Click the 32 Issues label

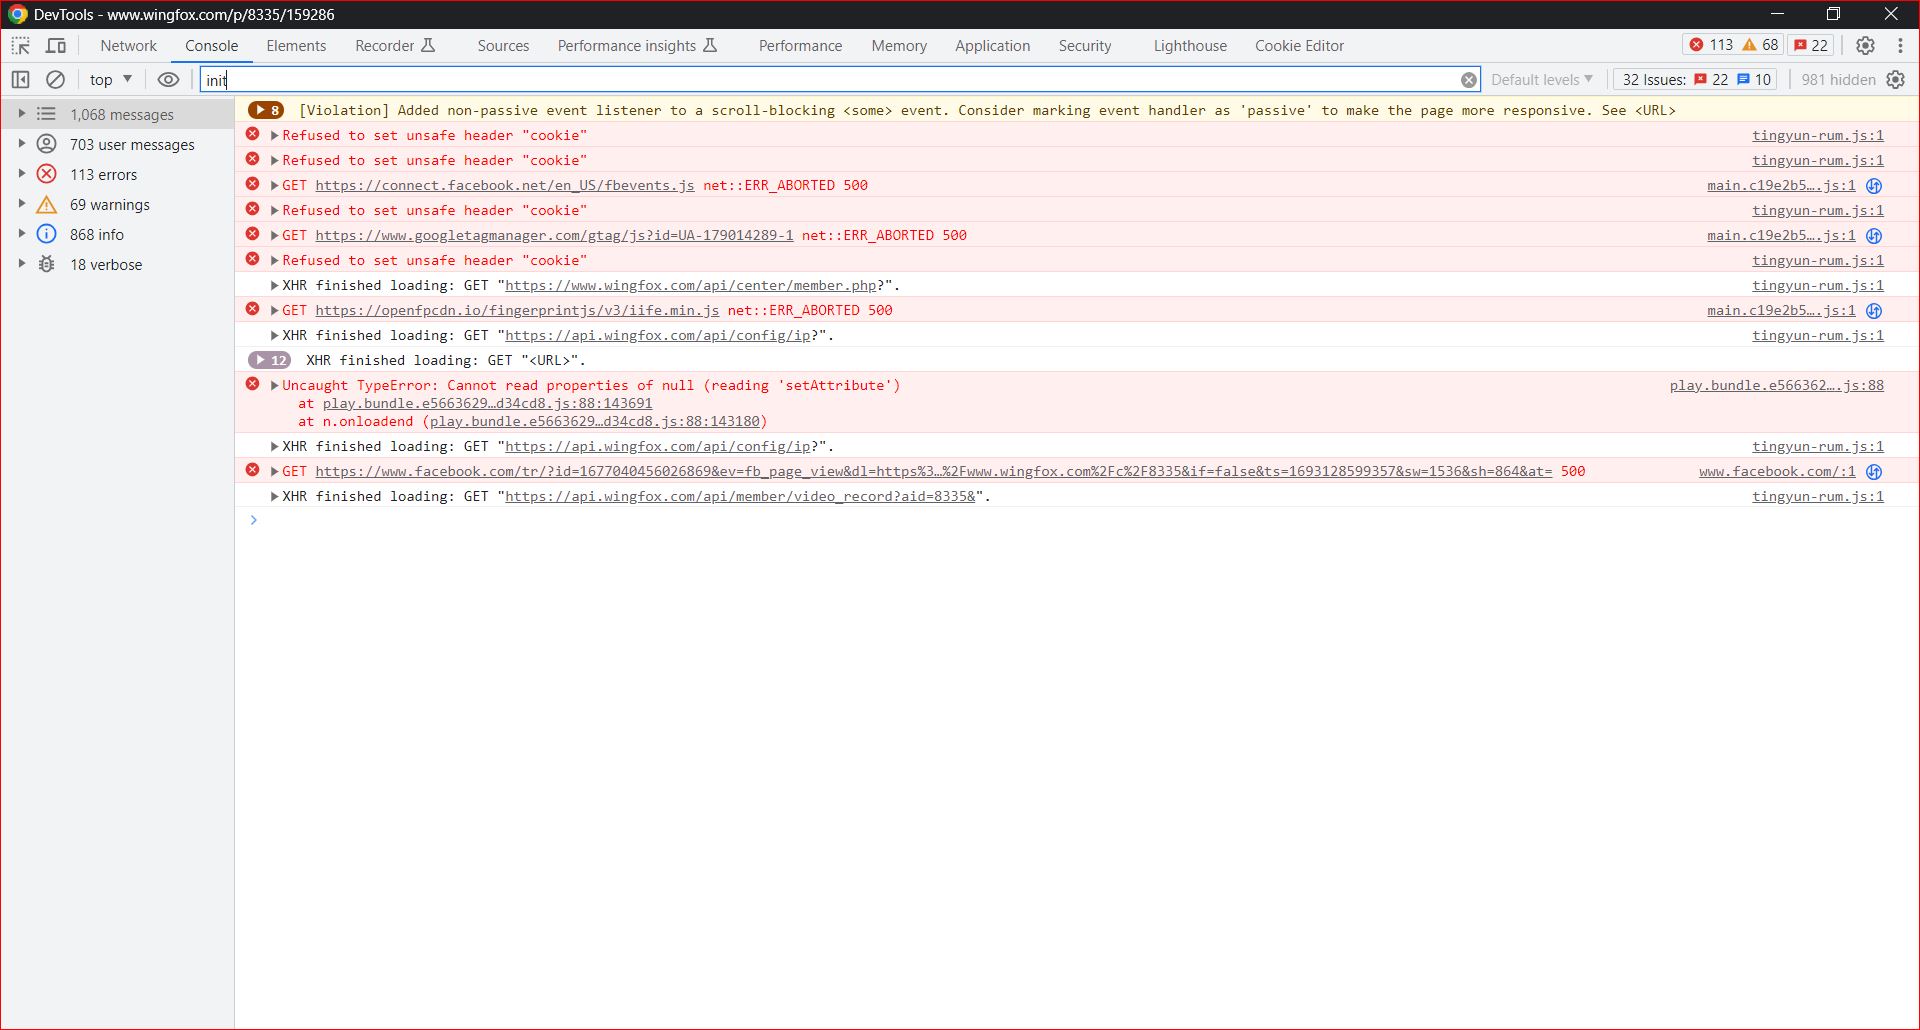(x=1654, y=80)
